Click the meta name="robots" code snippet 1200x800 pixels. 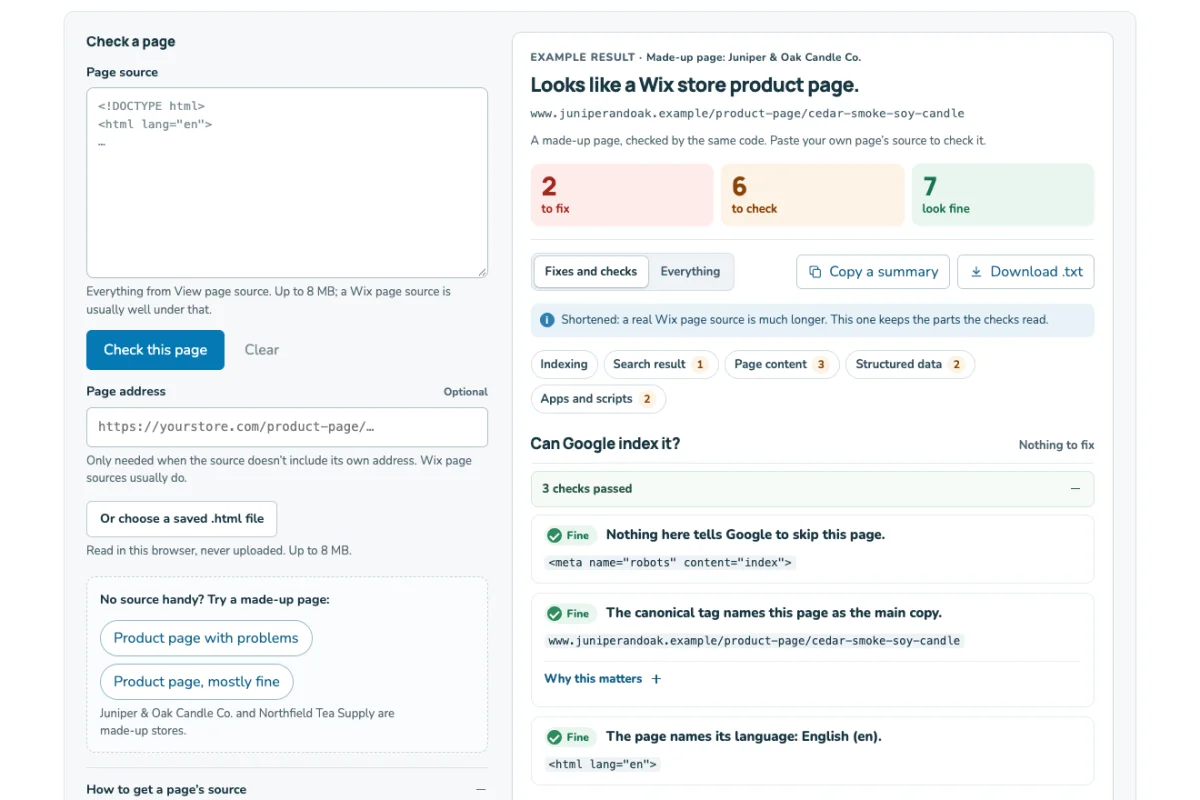670,563
